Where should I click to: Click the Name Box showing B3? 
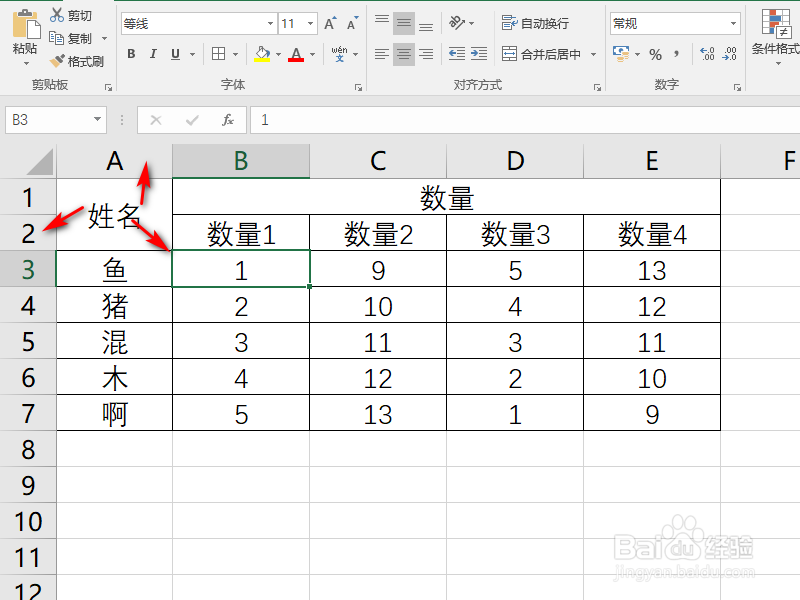[x=49, y=120]
